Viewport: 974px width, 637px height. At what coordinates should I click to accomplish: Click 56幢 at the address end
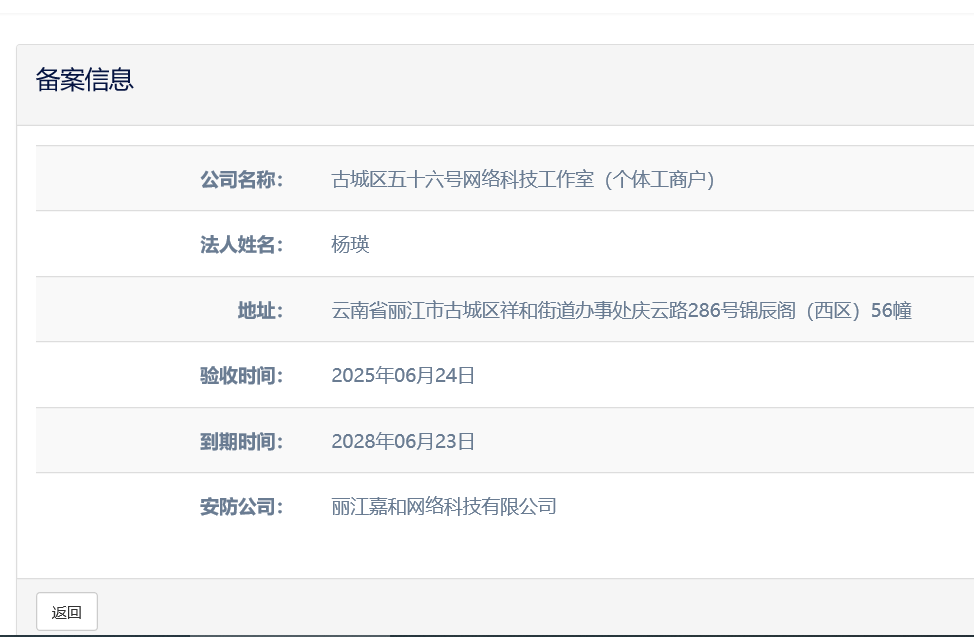[x=891, y=311]
